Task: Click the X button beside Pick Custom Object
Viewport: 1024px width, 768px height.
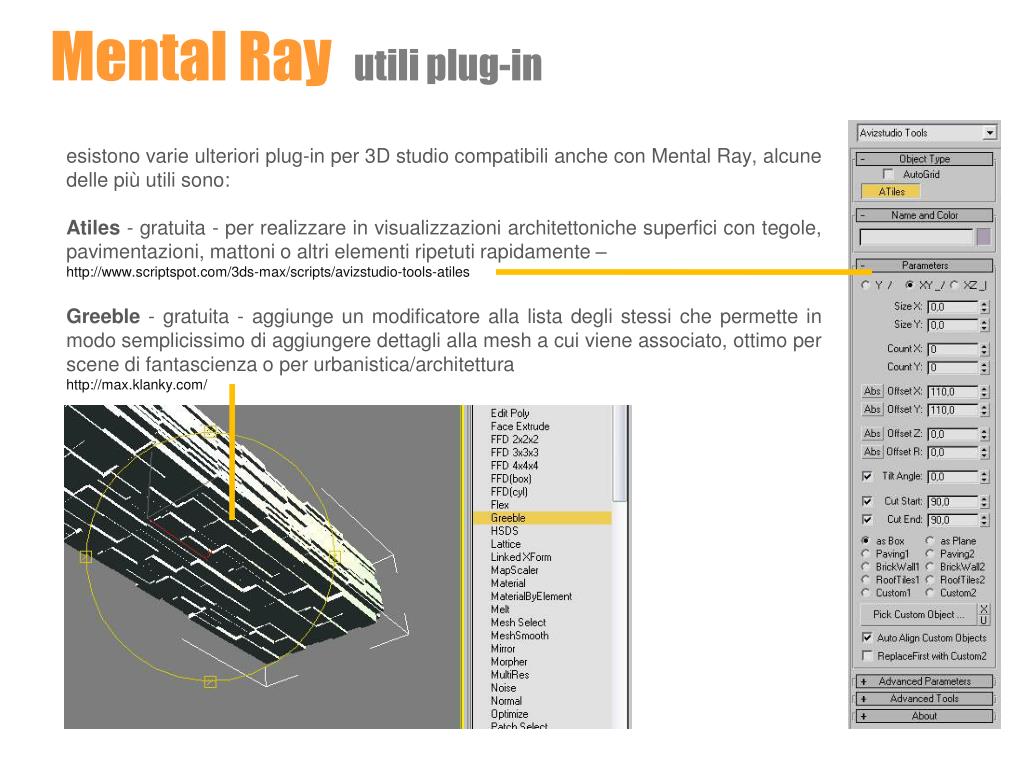Action: [x=984, y=609]
